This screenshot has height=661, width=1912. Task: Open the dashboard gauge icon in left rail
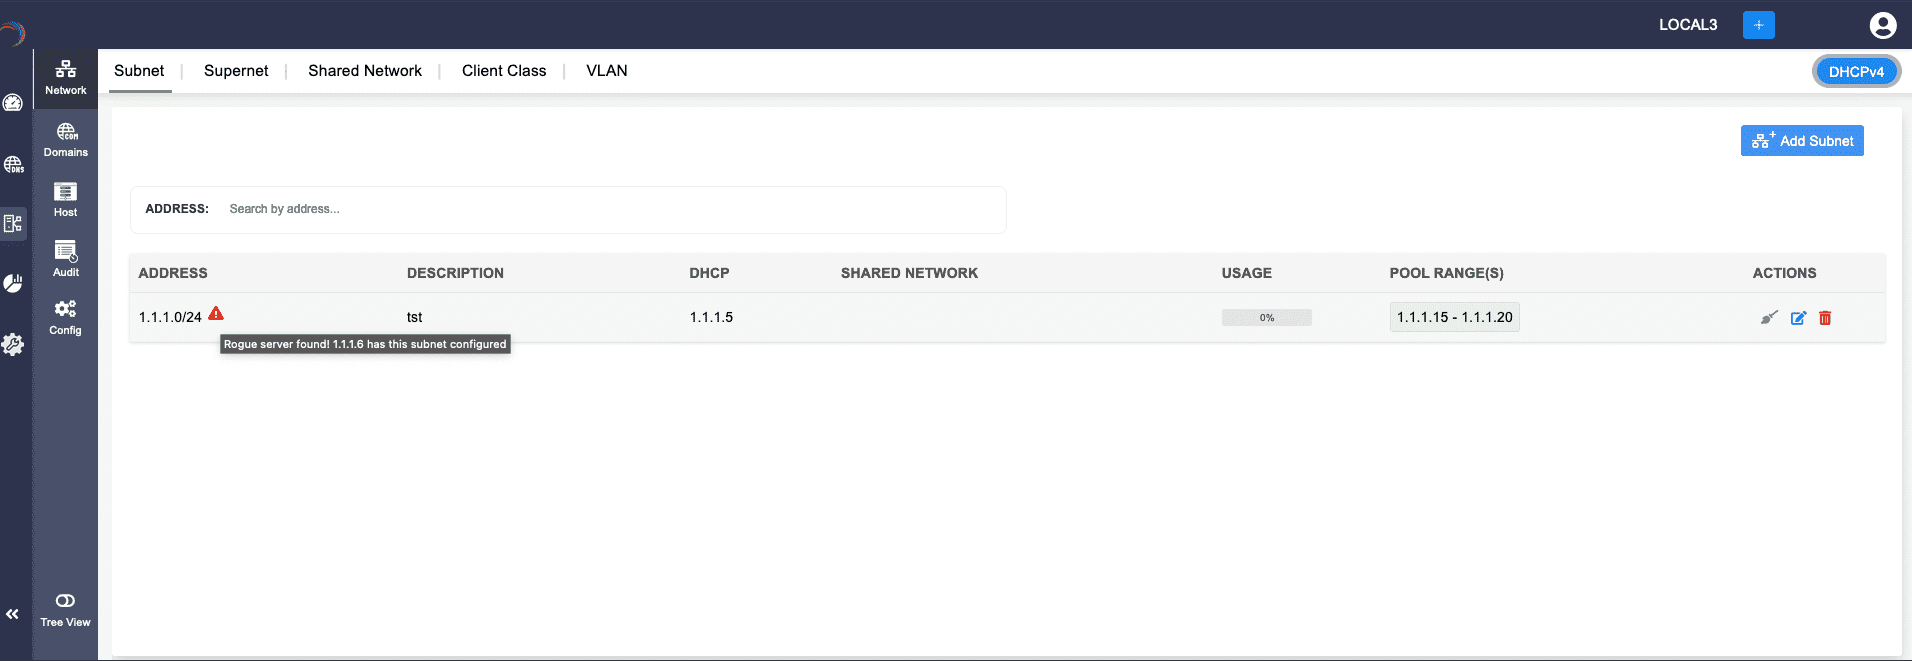pyautogui.click(x=13, y=103)
